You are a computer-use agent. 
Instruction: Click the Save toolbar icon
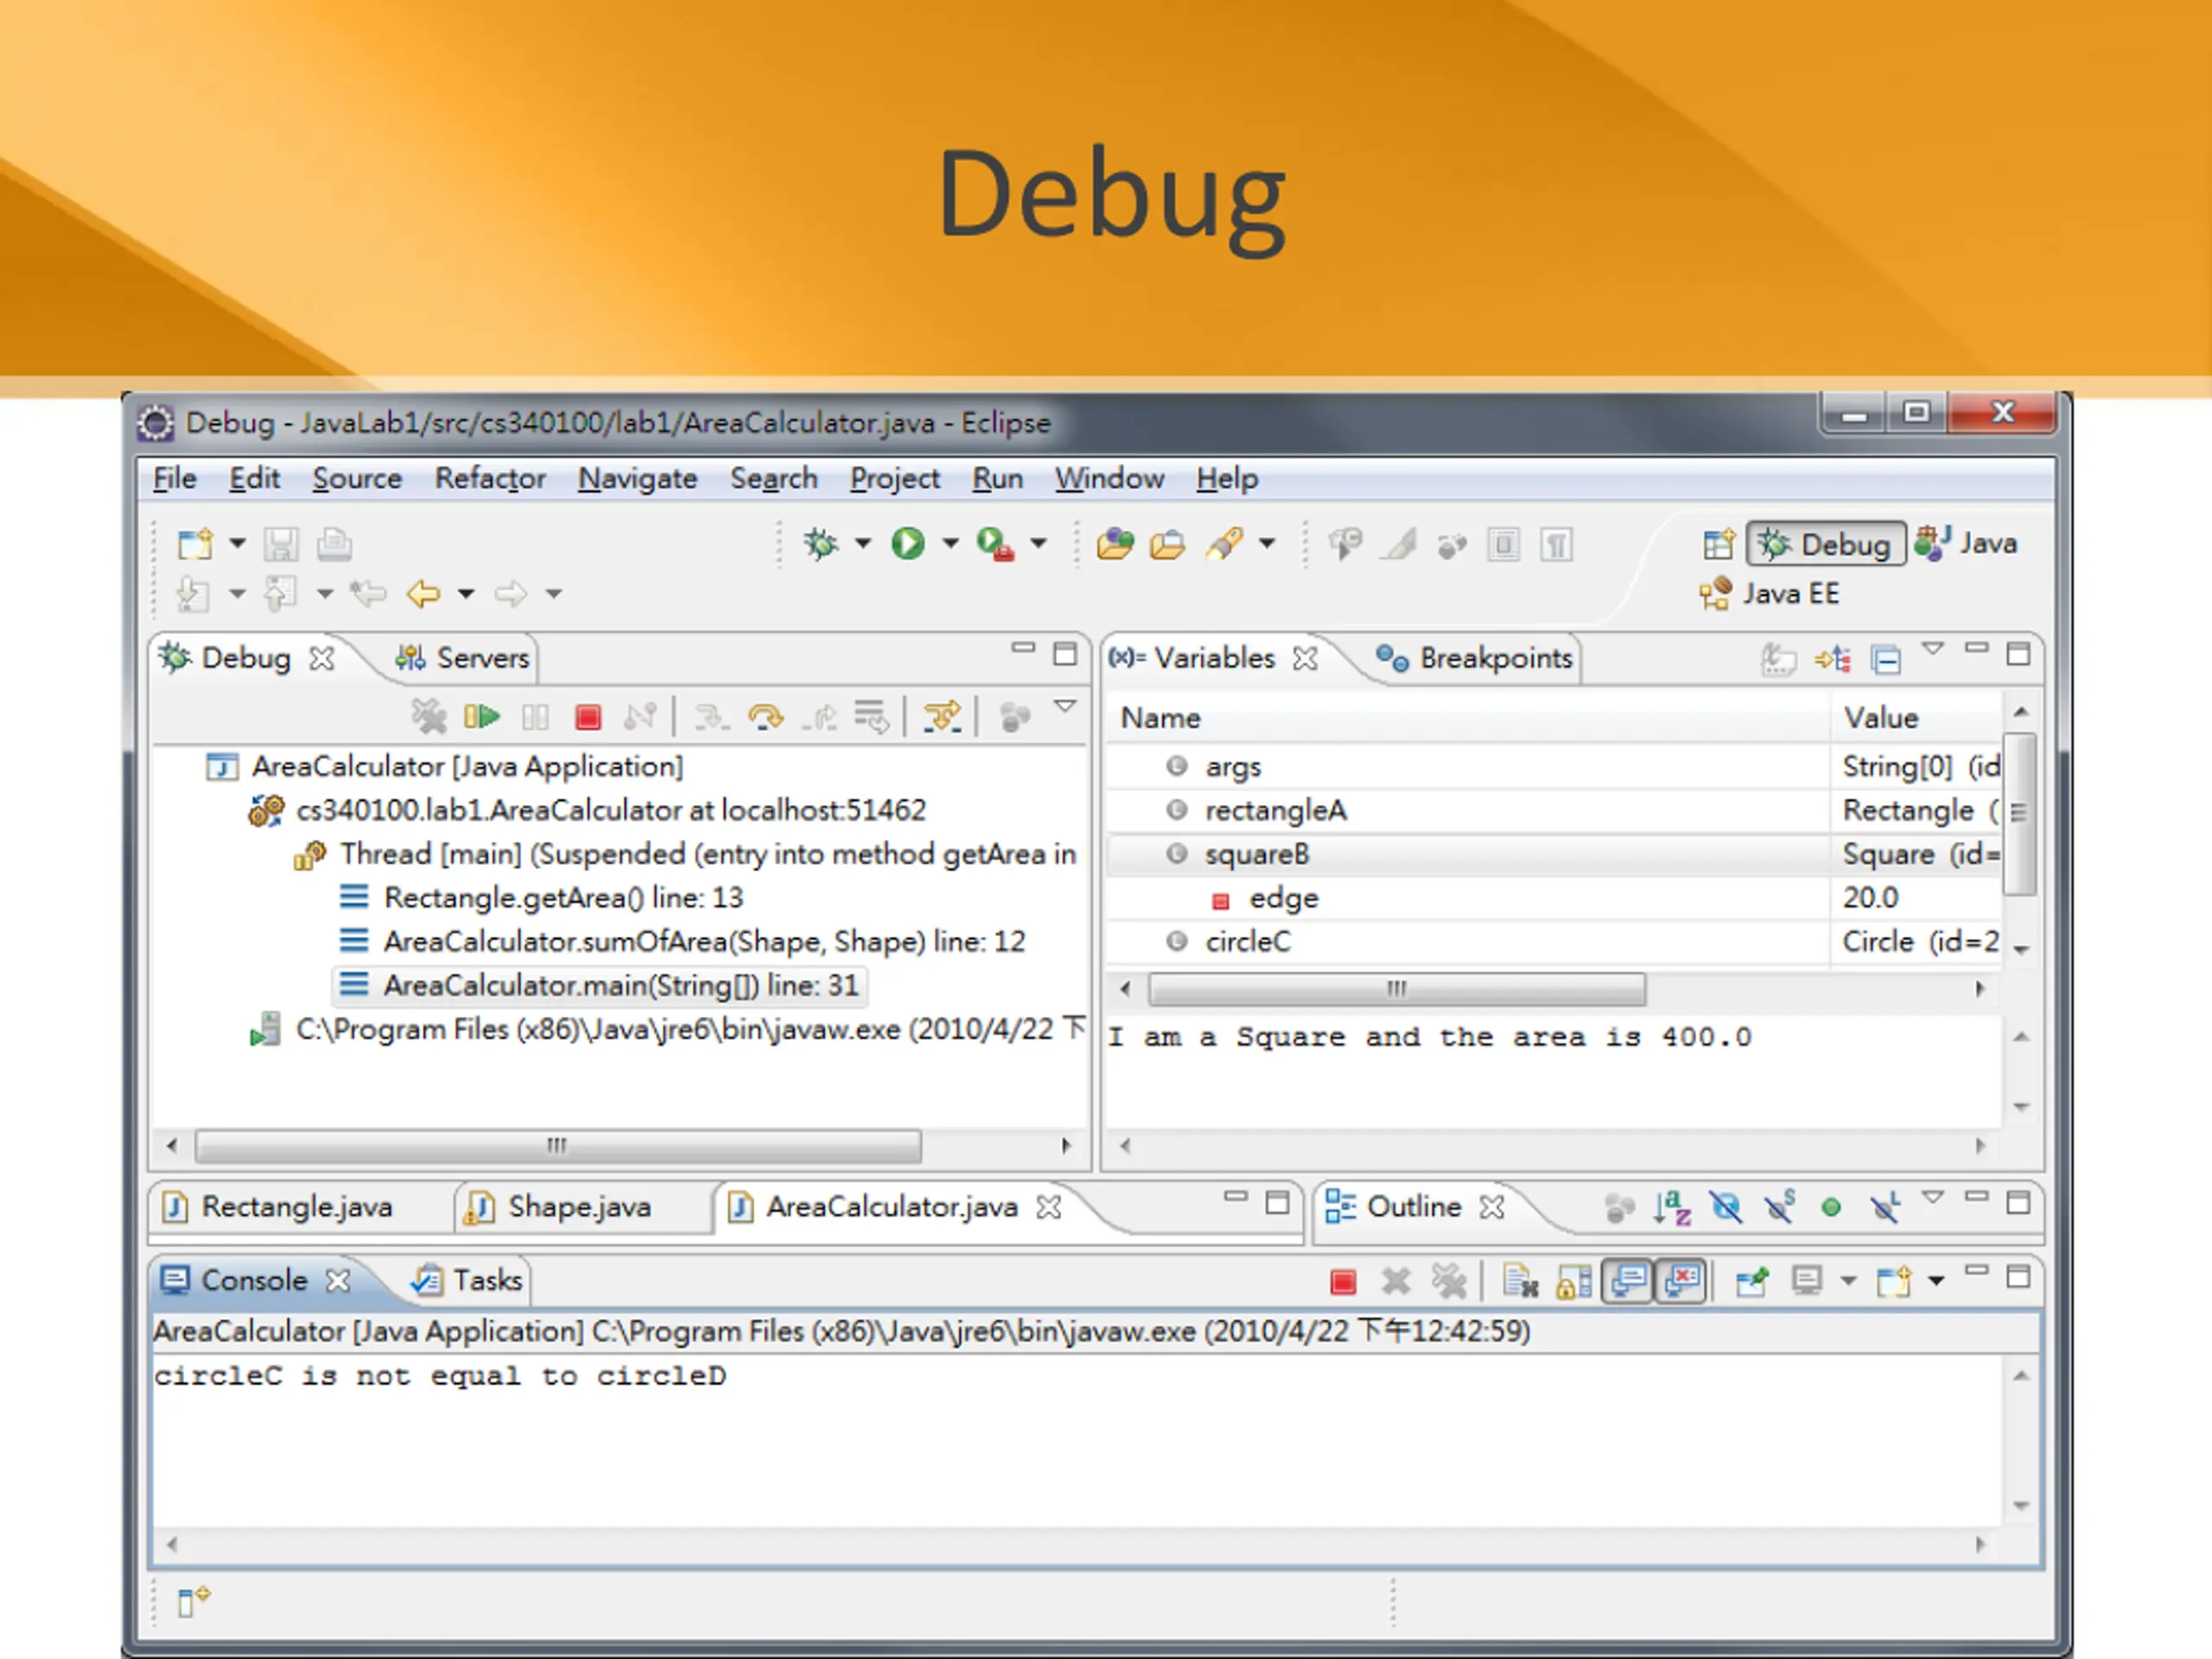[281, 544]
